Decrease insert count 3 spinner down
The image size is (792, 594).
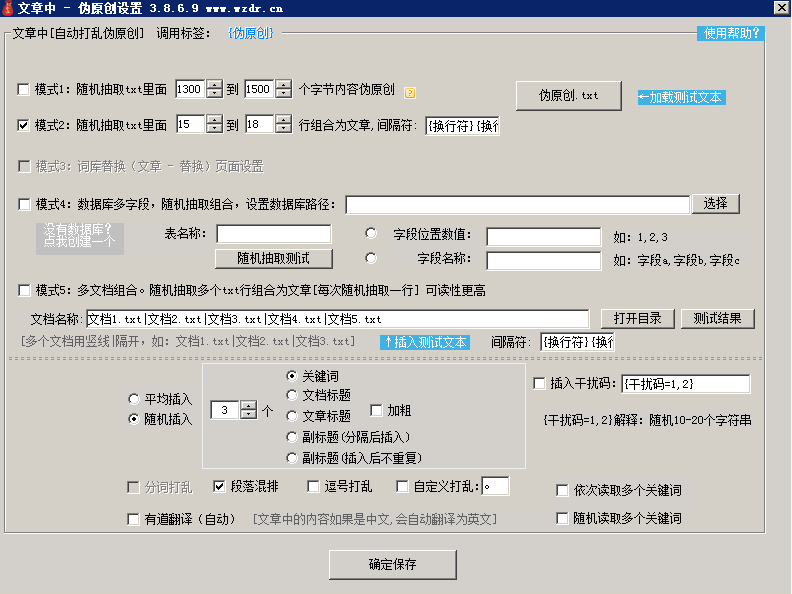(x=249, y=414)
